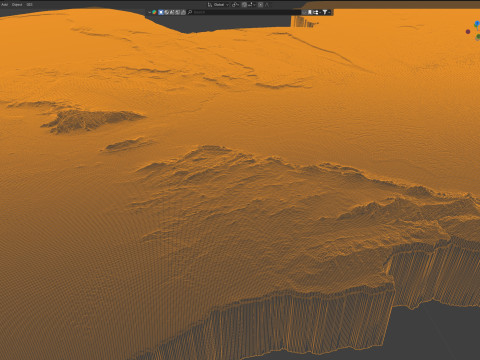The image size is (480, 360).
Task: Click the filter funnel icon
Action: 325,12
